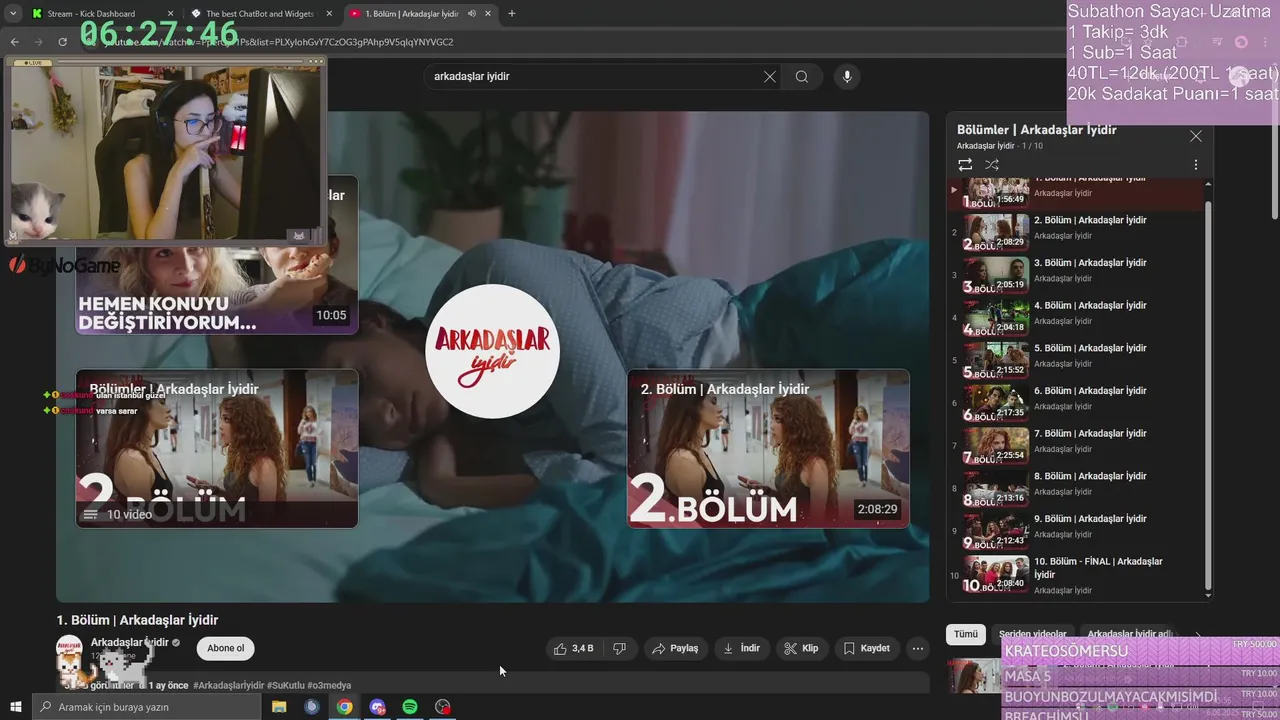Open a new browser tab
Image resolution: width=1280 pixels, height=720 pixels.
[x=512, y=13]
